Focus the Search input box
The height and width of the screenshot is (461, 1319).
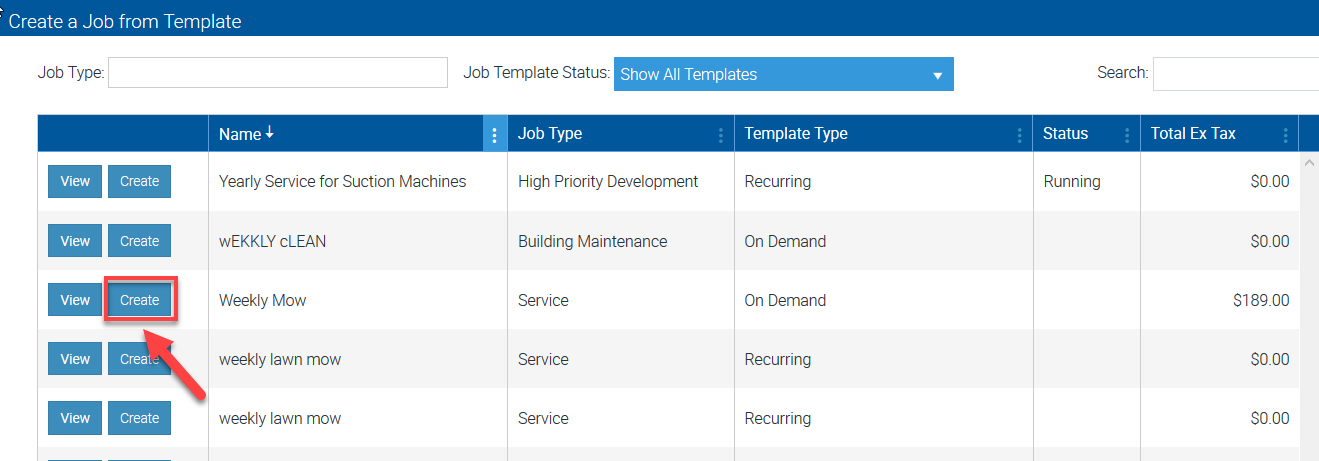[x=1236, y=73]
